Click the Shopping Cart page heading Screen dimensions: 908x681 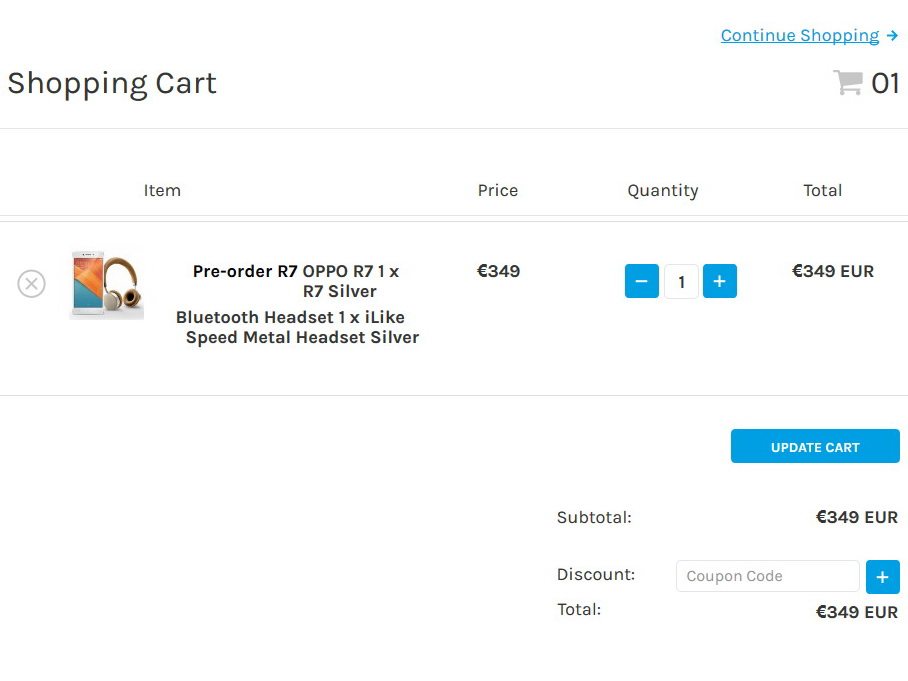point(112,83)
